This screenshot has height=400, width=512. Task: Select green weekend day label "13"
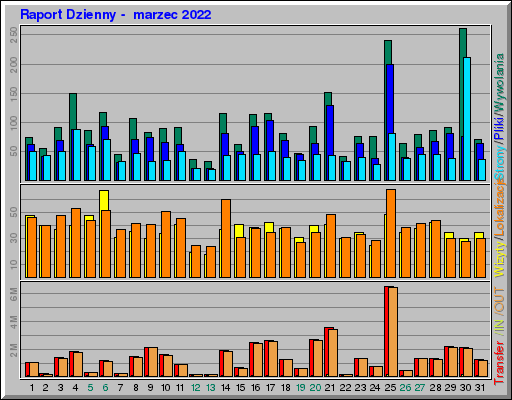click(x=210, y=388)
